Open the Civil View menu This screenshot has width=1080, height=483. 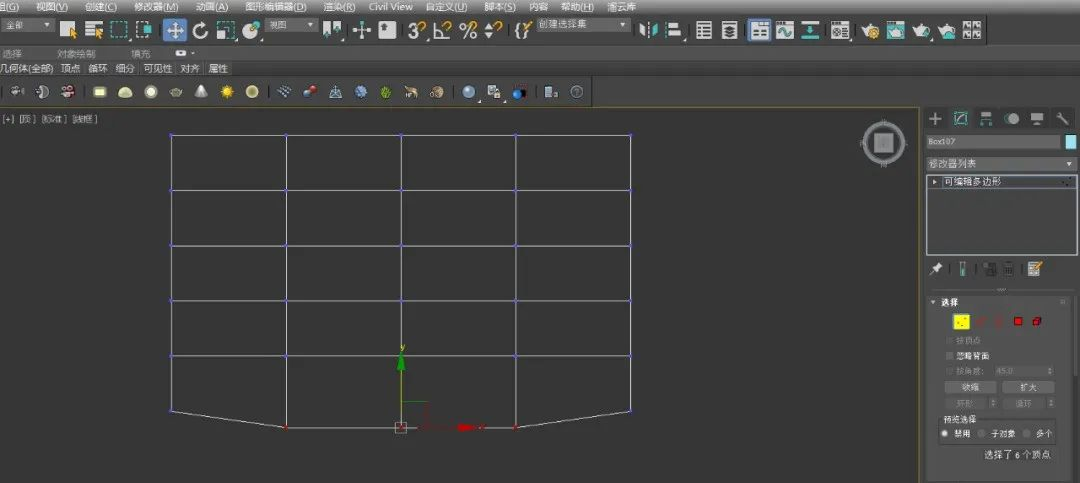point(391,6)
